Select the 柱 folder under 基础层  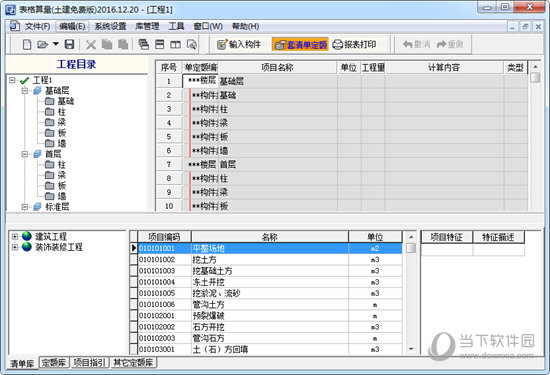pyautogui.click(x=55, y=112)
